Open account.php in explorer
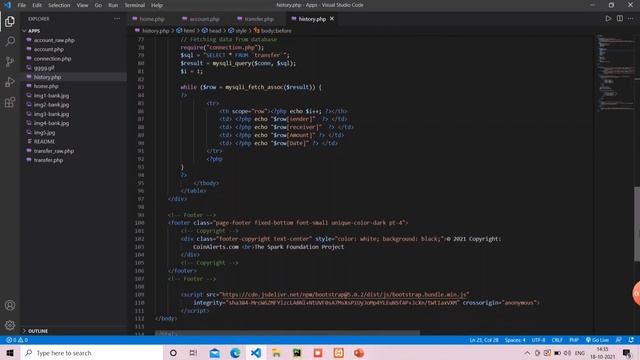Screen dimensions: 640x360 [x=49, y=49]
